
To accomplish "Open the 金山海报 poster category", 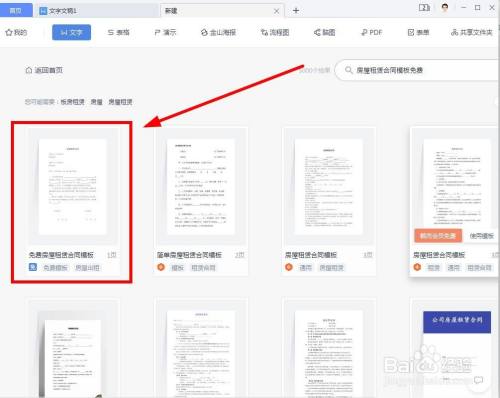I will (x=218, y=32).
